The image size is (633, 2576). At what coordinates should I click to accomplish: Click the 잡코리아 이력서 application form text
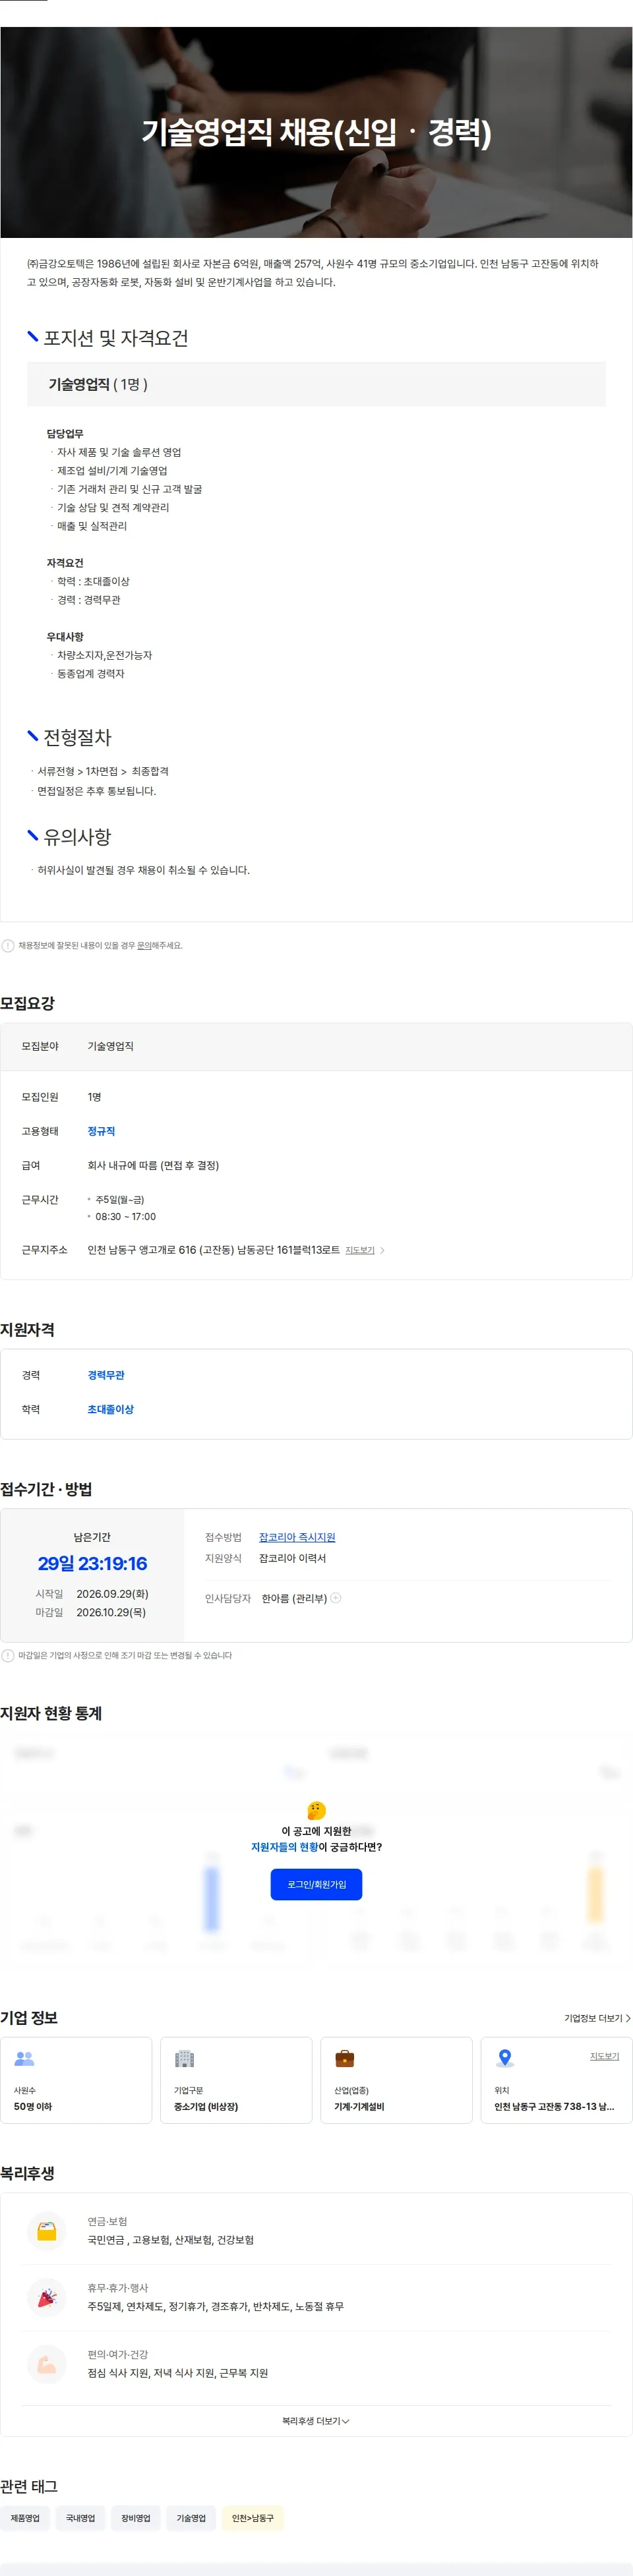[292, 1558]
